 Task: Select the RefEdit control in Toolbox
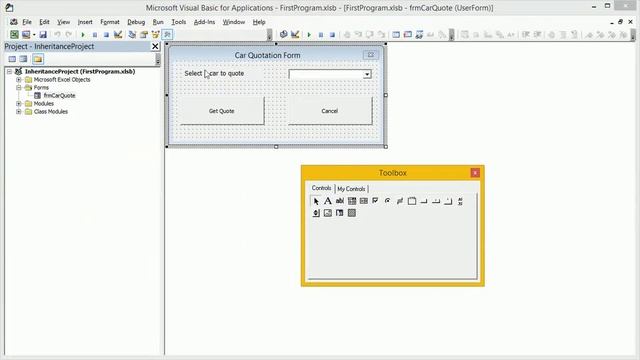pyautogui.click(x=340, y=213)
